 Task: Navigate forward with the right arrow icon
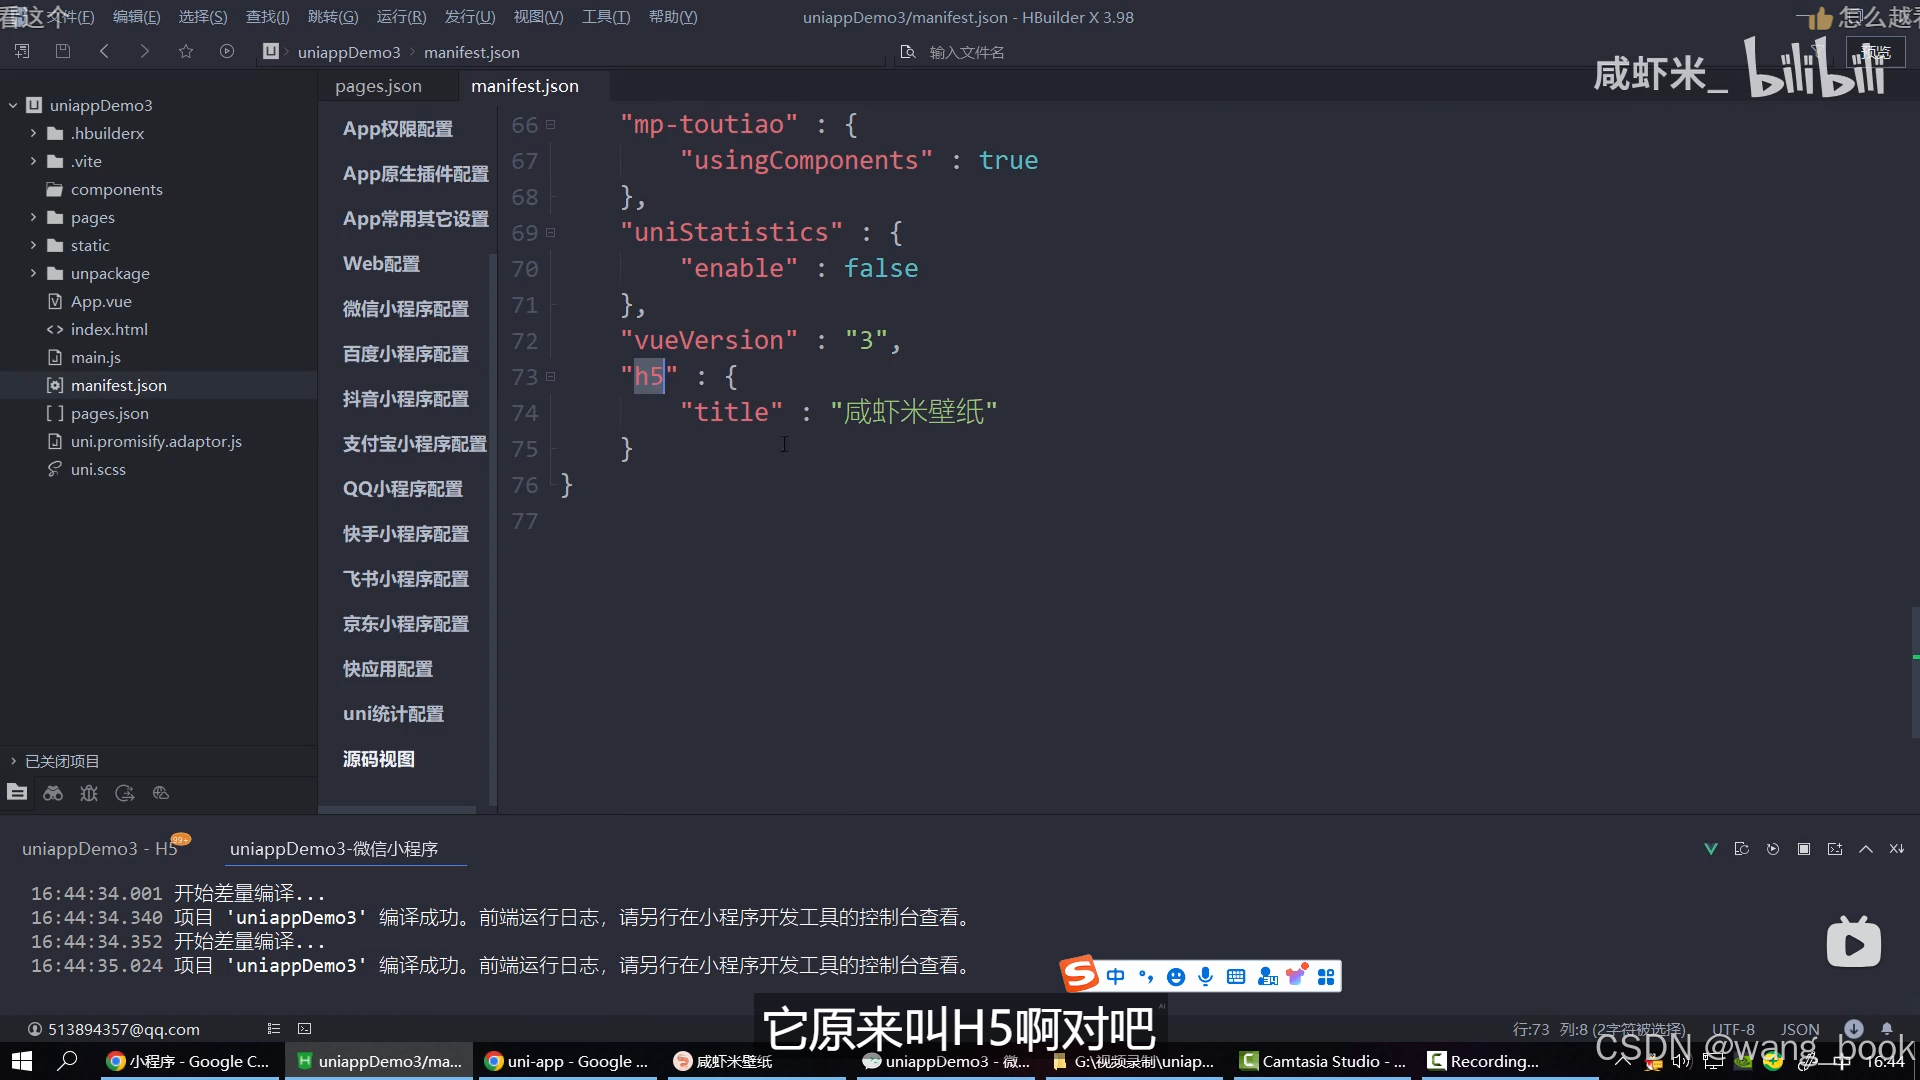(x=145, y=51)
